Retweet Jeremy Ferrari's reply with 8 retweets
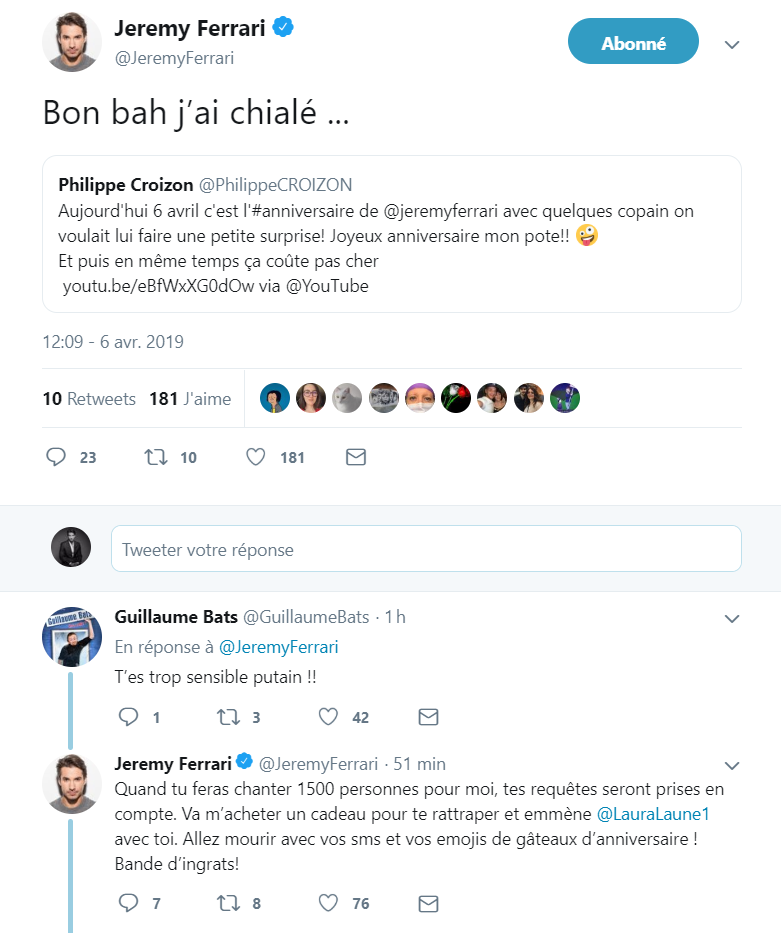This screenshot has width=781, height=933. (228, 903)
